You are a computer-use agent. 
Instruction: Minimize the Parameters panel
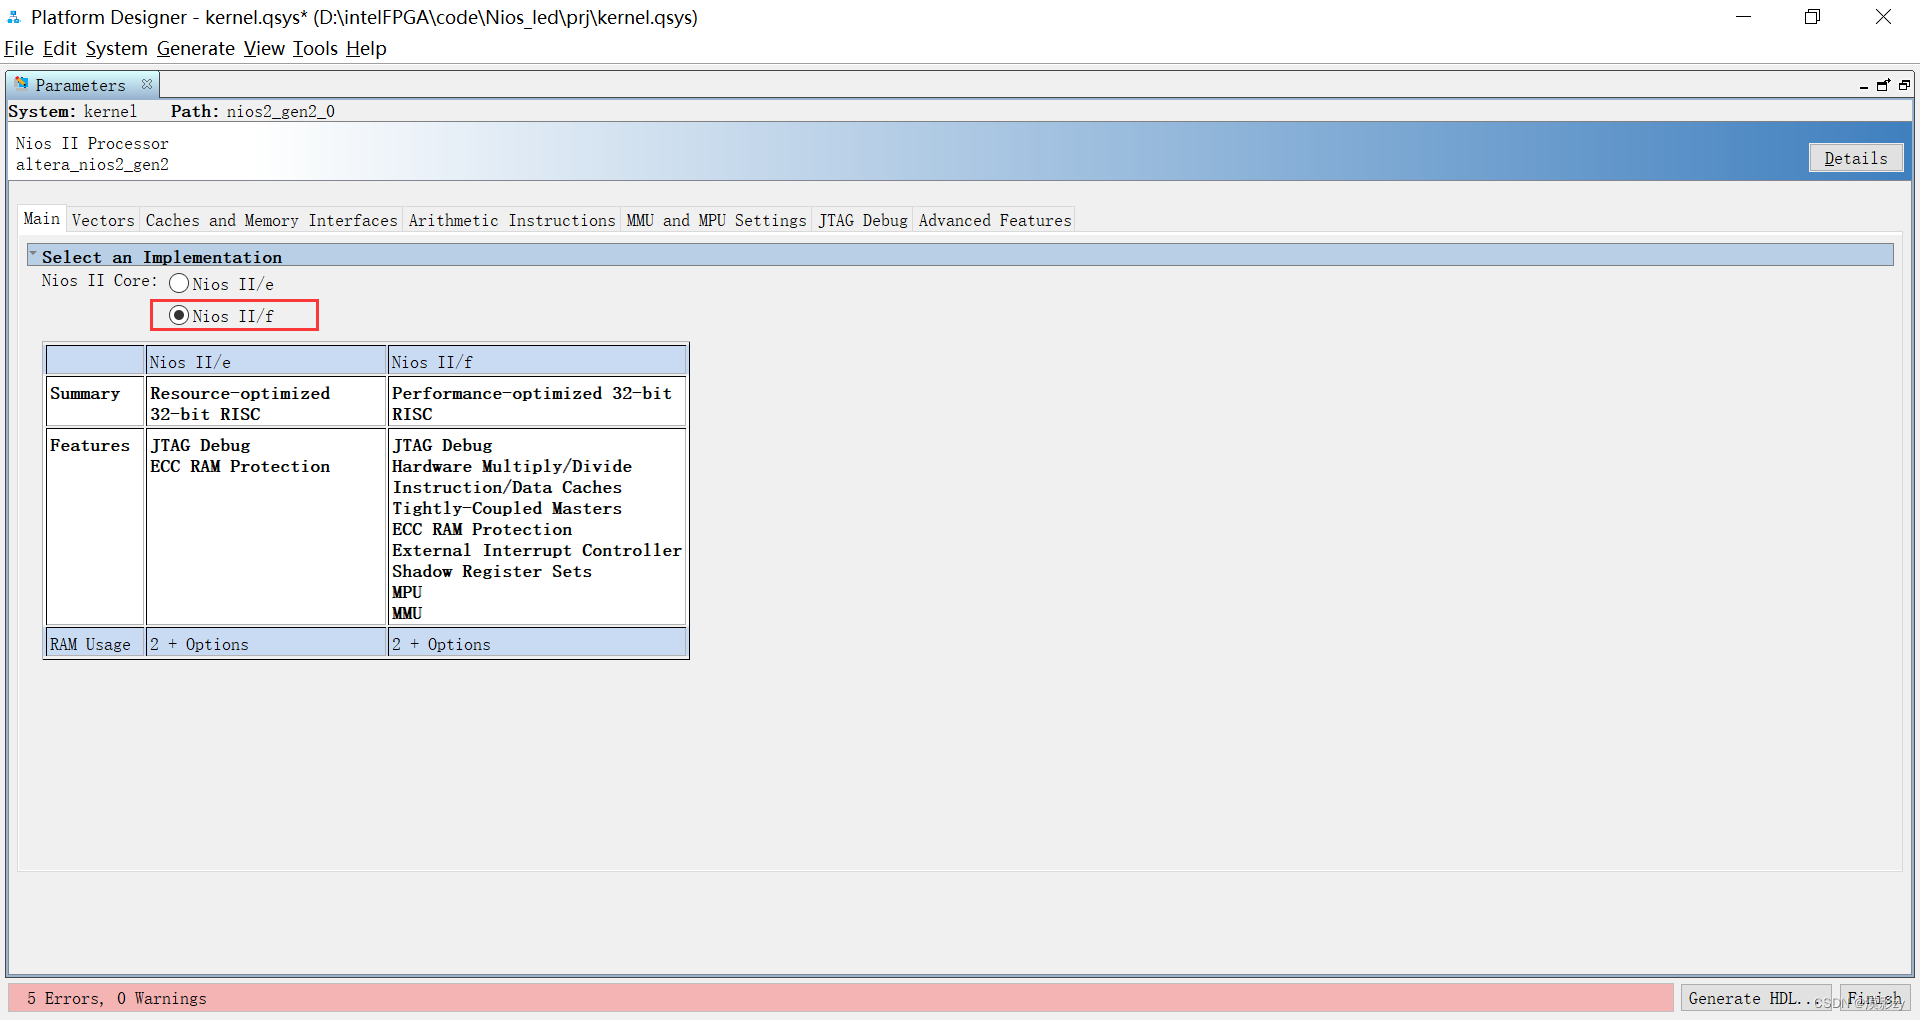pyautogui.click(x=1864, y=86)
